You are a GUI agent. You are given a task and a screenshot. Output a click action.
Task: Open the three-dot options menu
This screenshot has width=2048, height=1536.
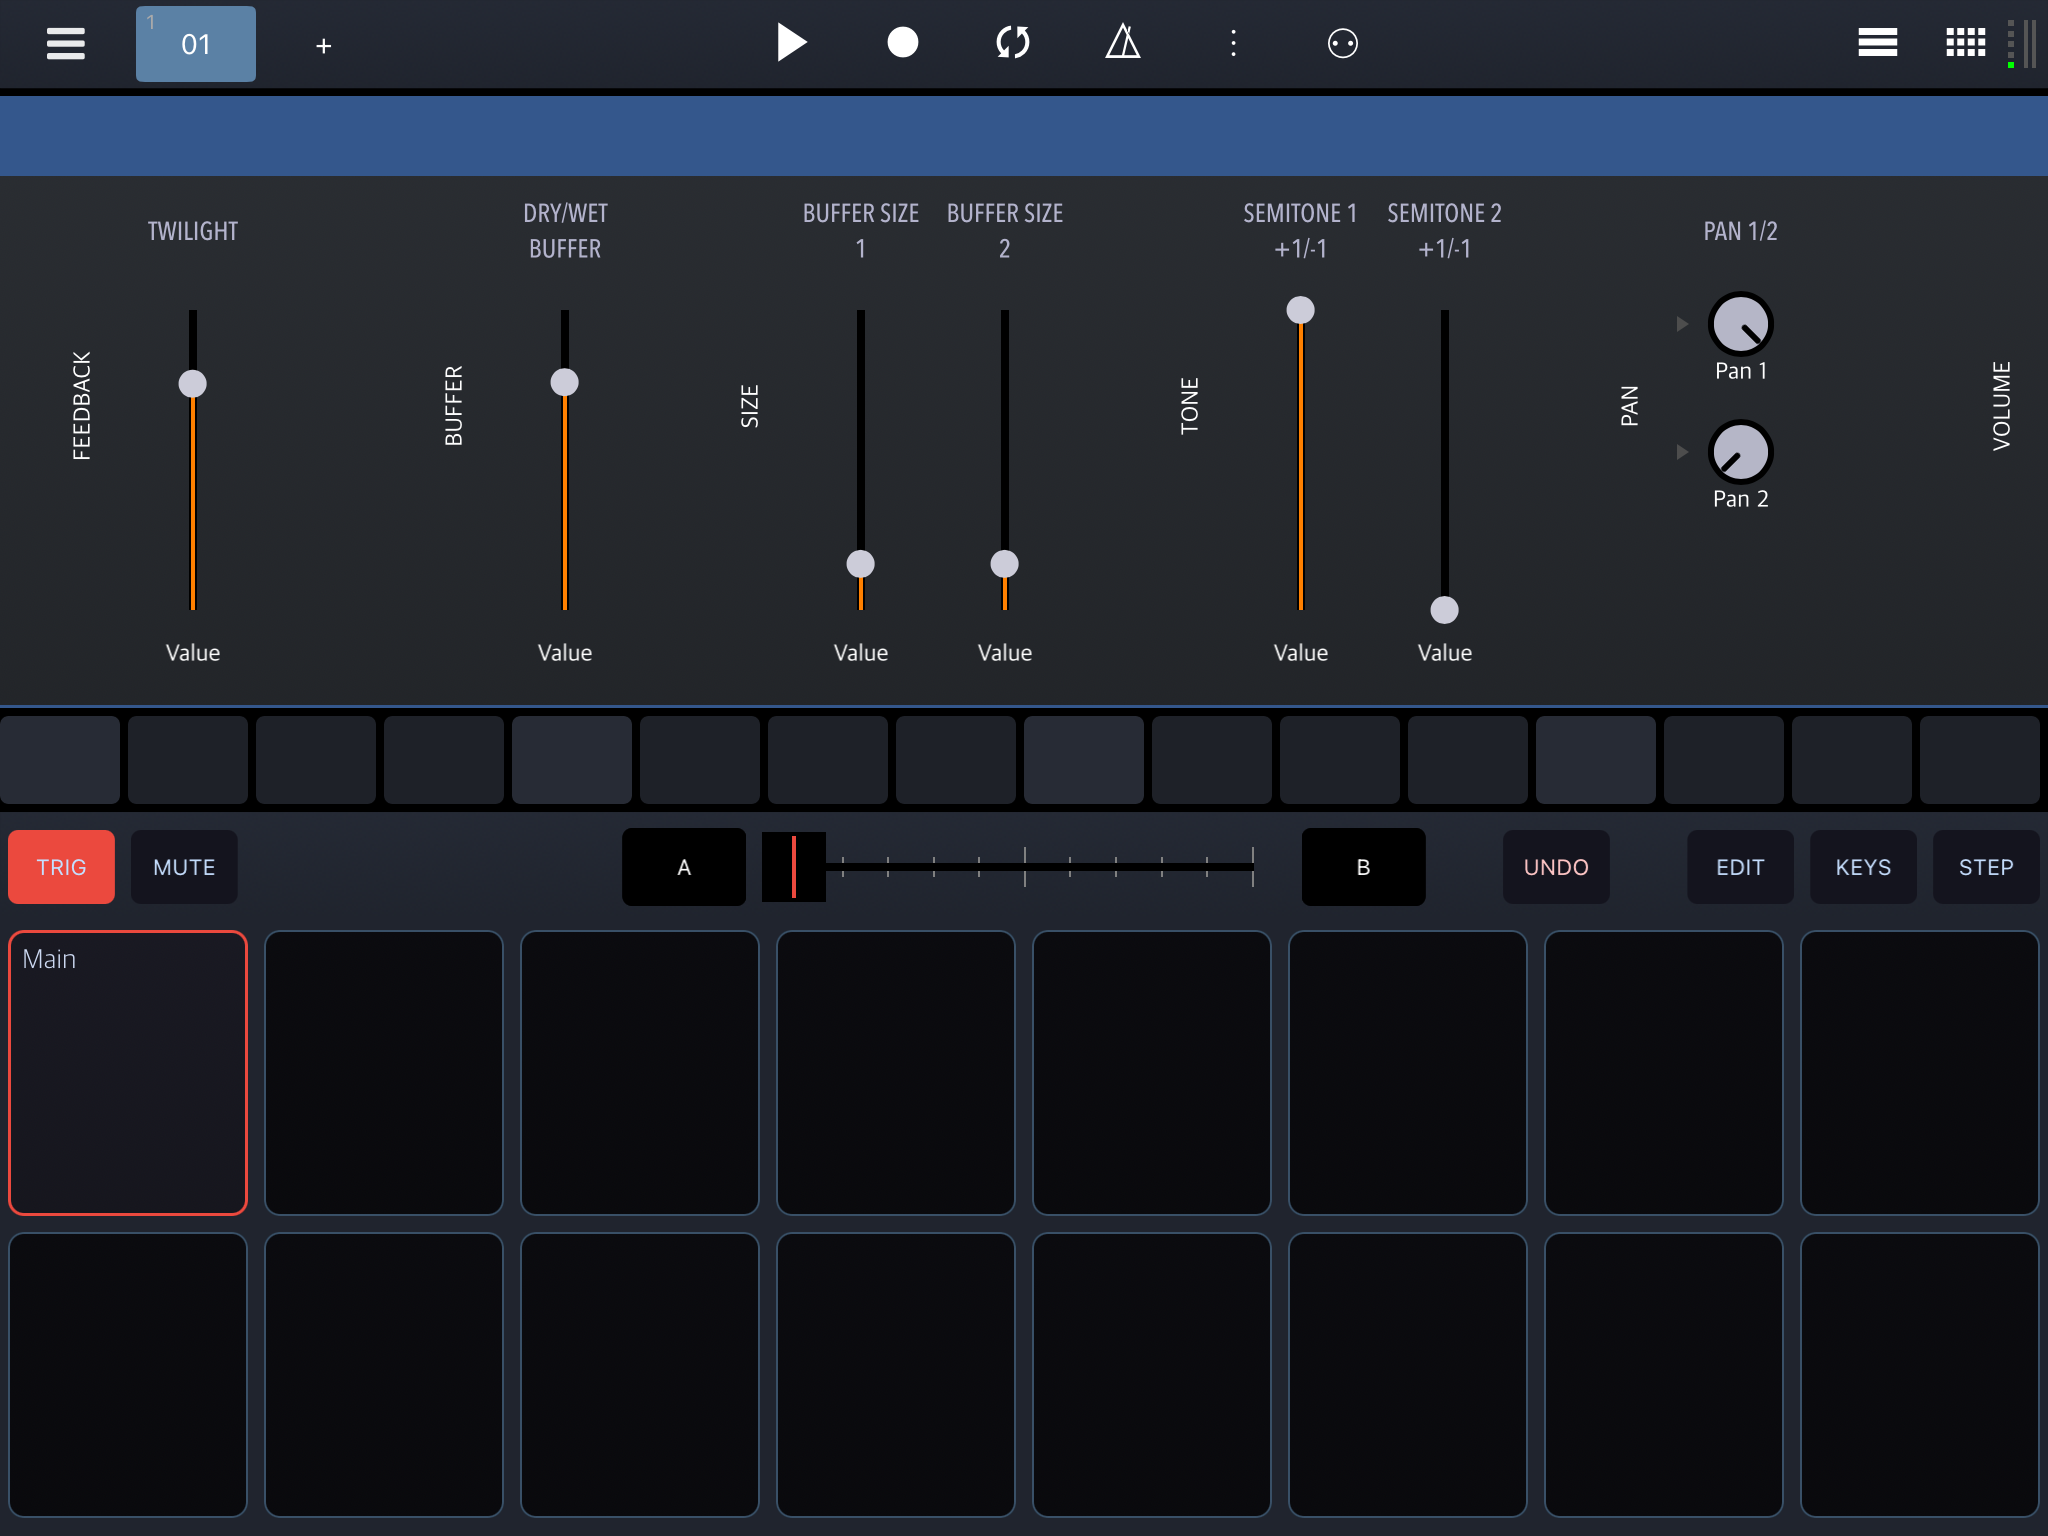point(1233,43)
